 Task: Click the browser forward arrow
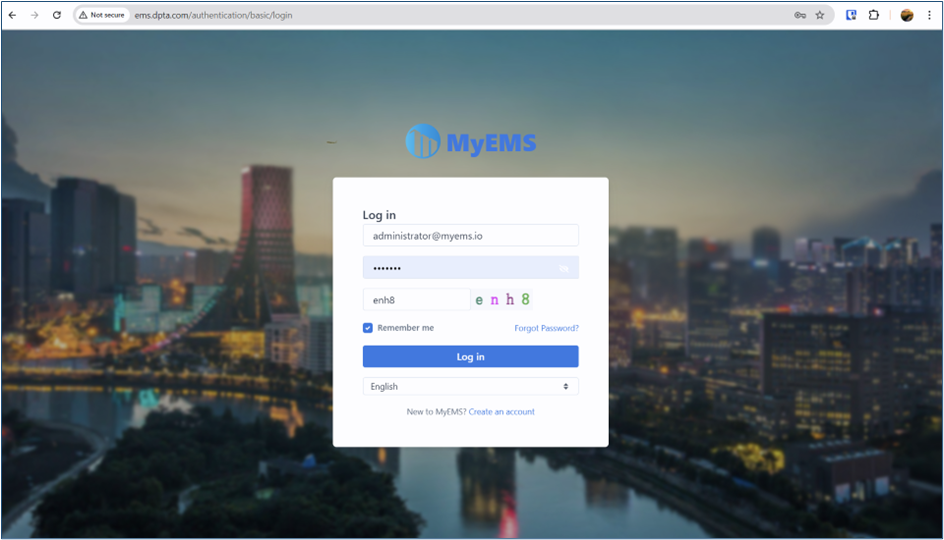(34, 15)
